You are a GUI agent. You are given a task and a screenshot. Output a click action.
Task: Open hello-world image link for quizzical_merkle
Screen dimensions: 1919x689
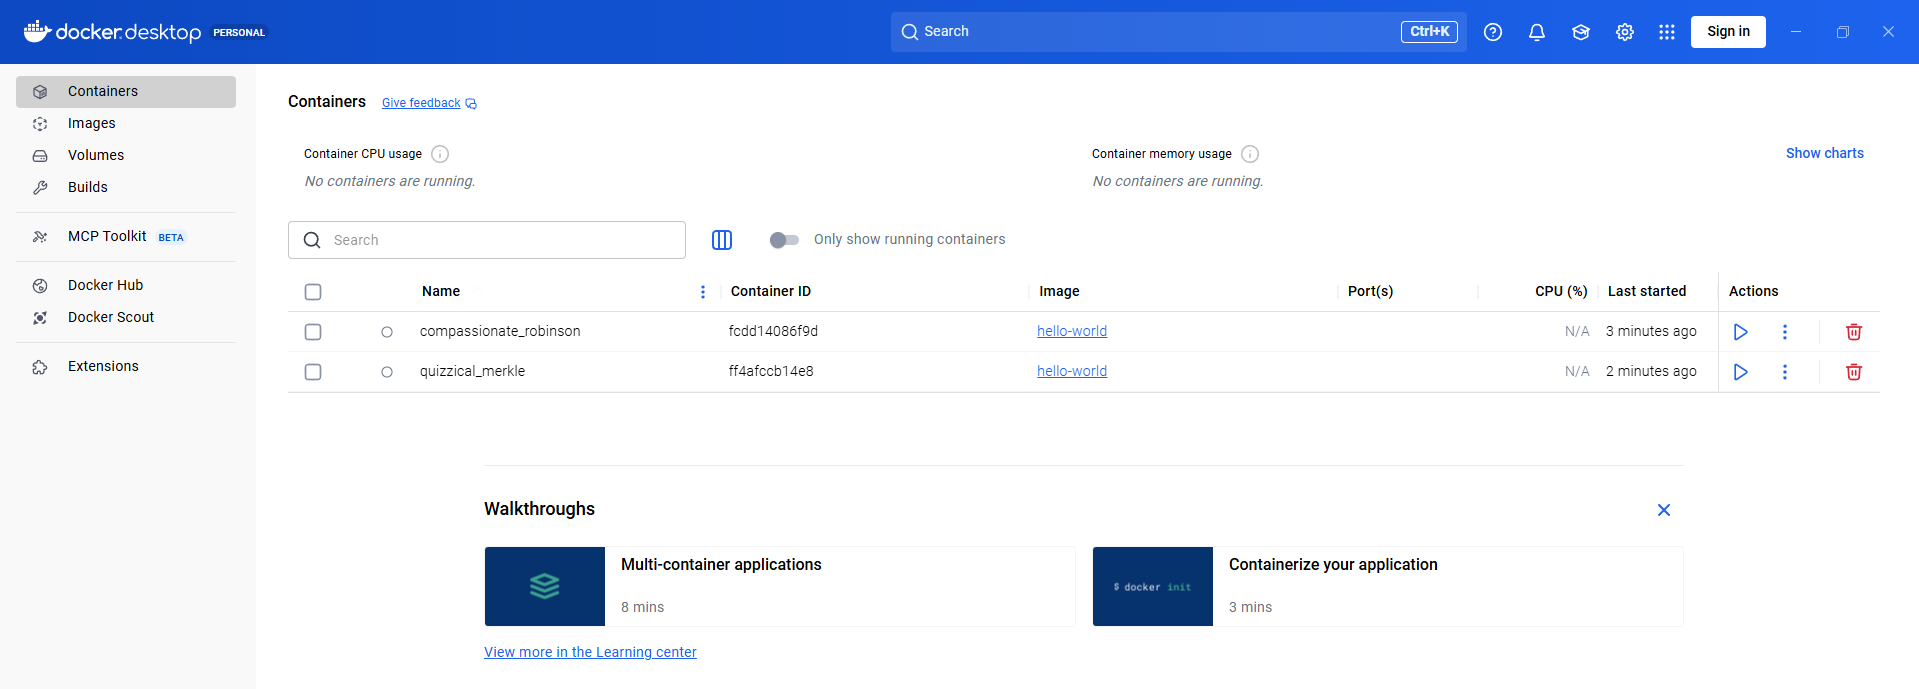pyautogui.click(x=1072, y=371)
